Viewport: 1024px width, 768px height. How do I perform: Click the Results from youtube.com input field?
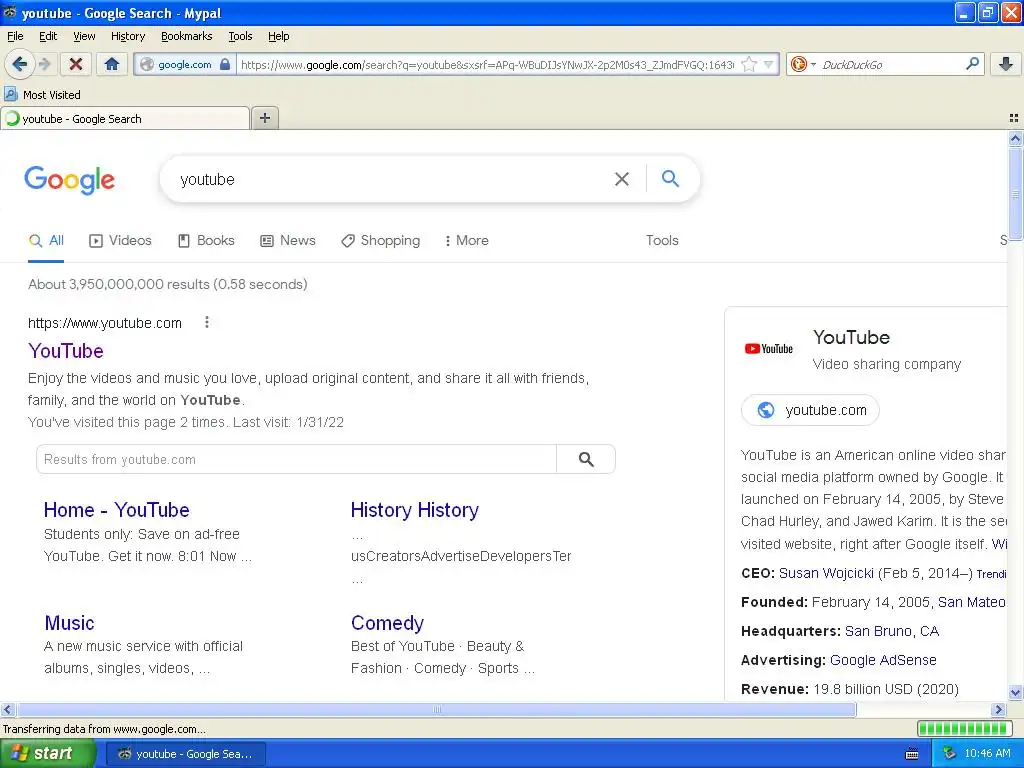296,459
